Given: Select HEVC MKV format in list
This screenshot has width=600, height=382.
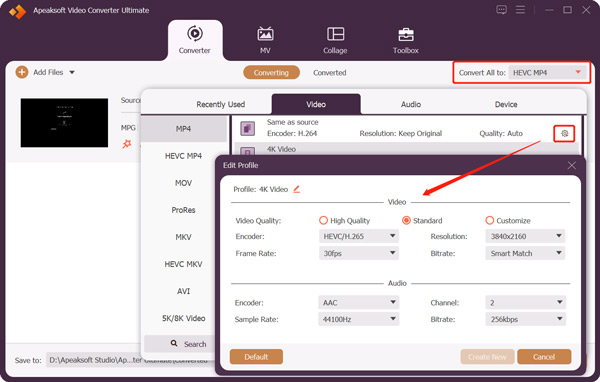Looking at the screenshot, I should [184, 264].
